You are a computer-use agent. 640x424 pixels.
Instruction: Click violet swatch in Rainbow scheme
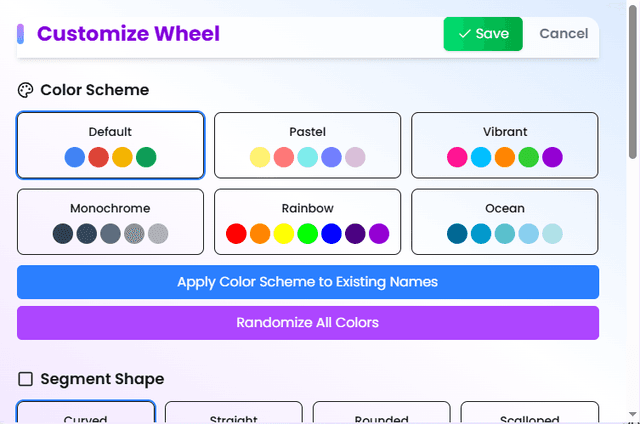click(379, 233)
